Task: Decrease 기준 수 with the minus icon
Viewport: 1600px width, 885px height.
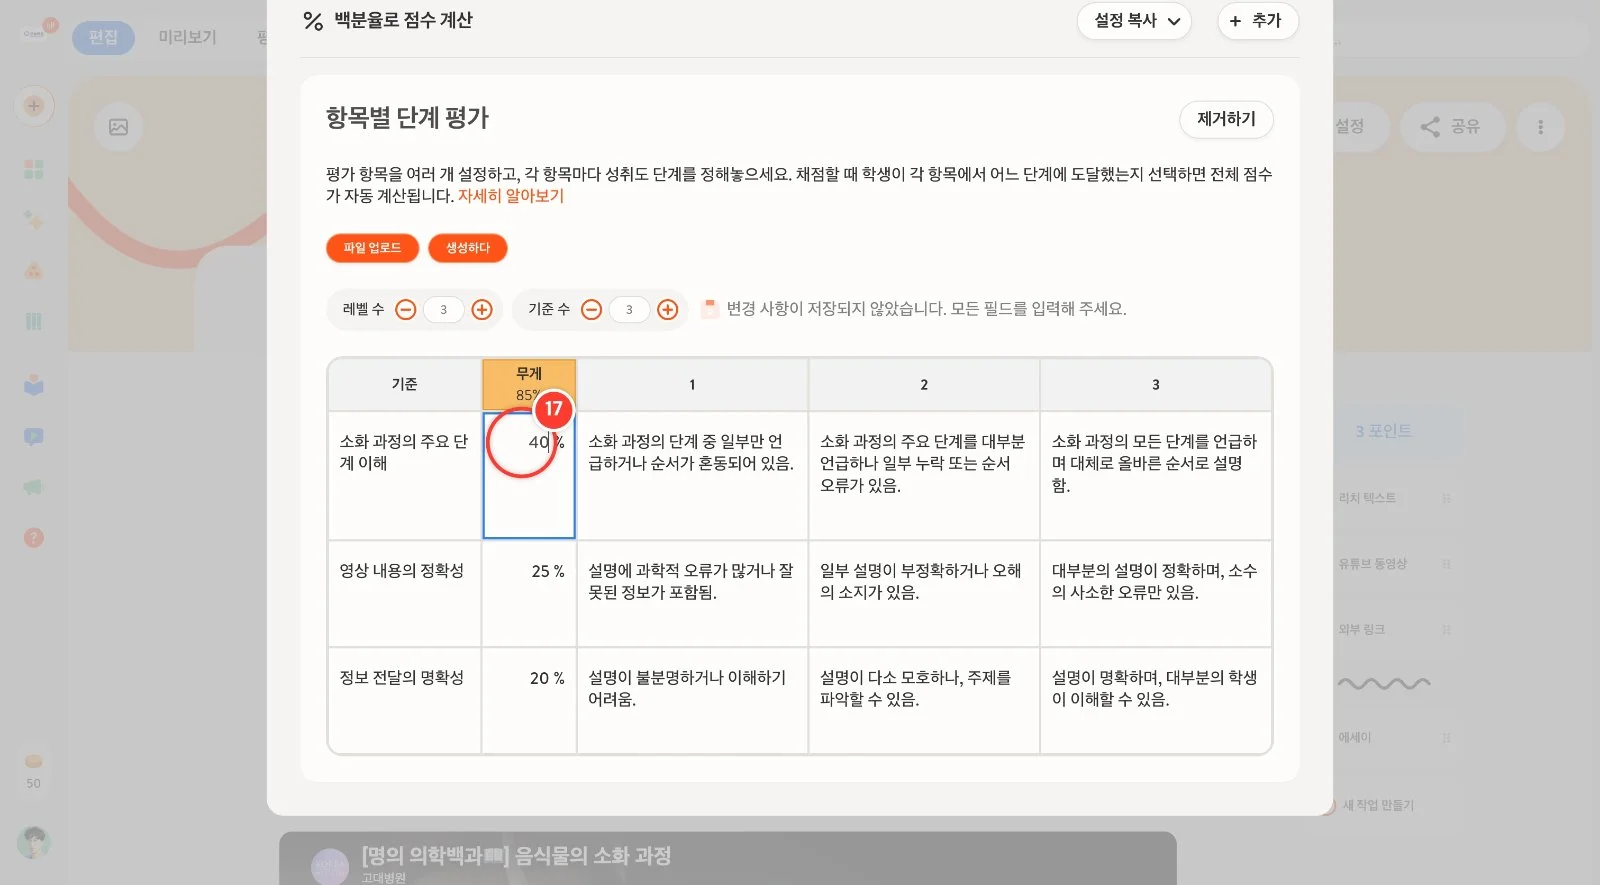Action: 592,310
